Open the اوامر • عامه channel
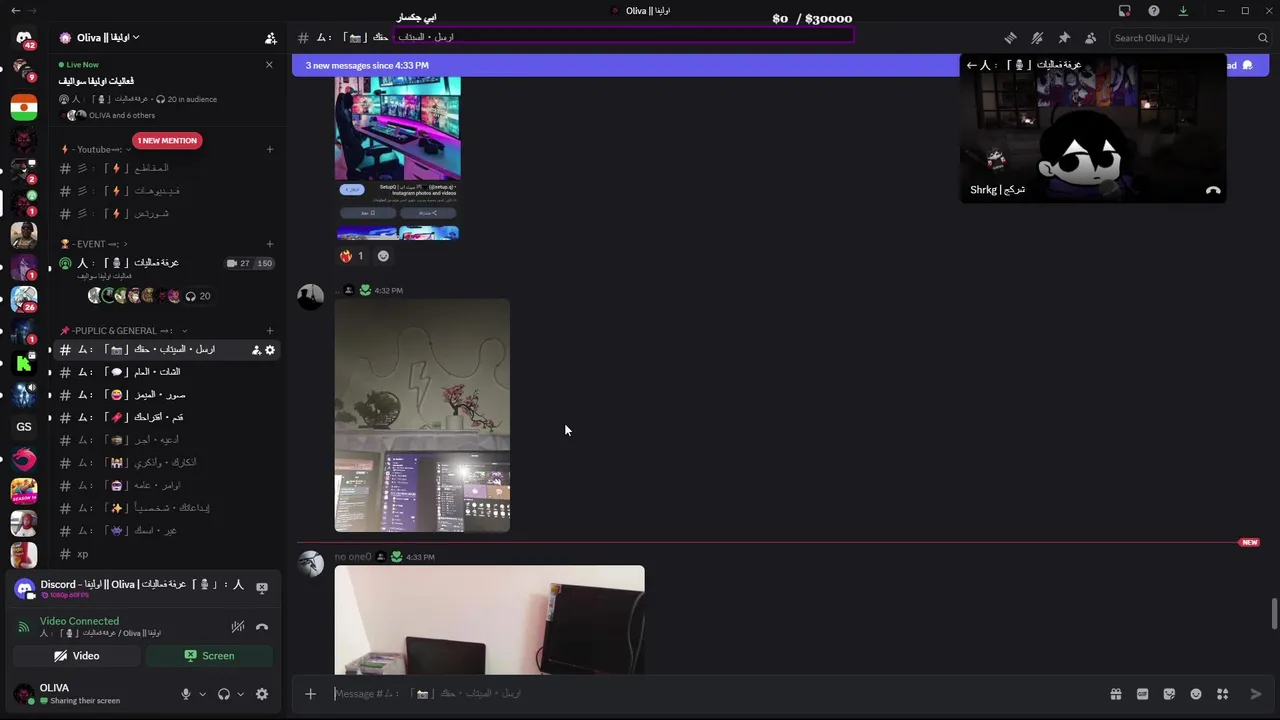The image size is (1280, 720). (166, 486)
